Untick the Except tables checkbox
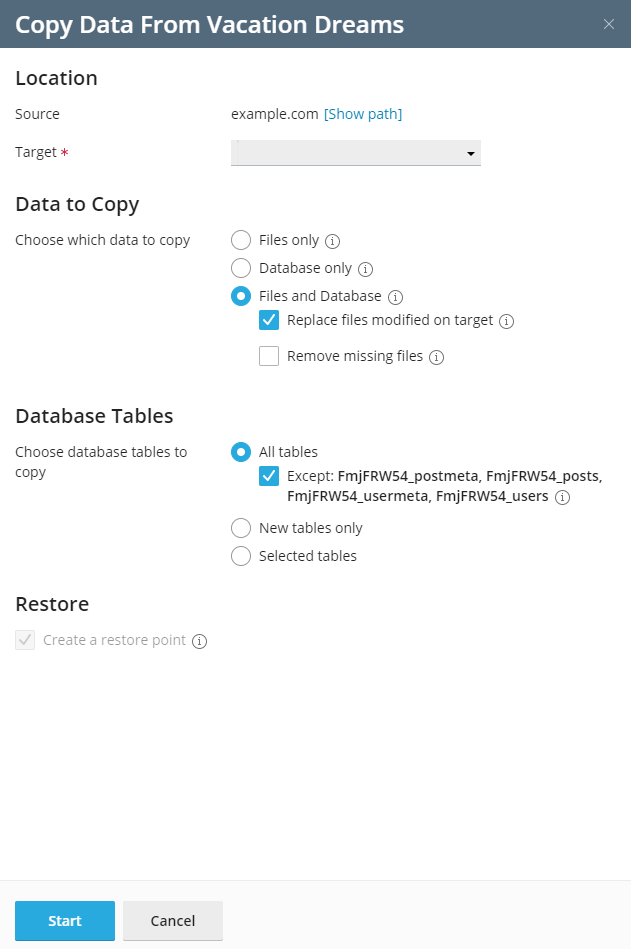 (269, 476)
